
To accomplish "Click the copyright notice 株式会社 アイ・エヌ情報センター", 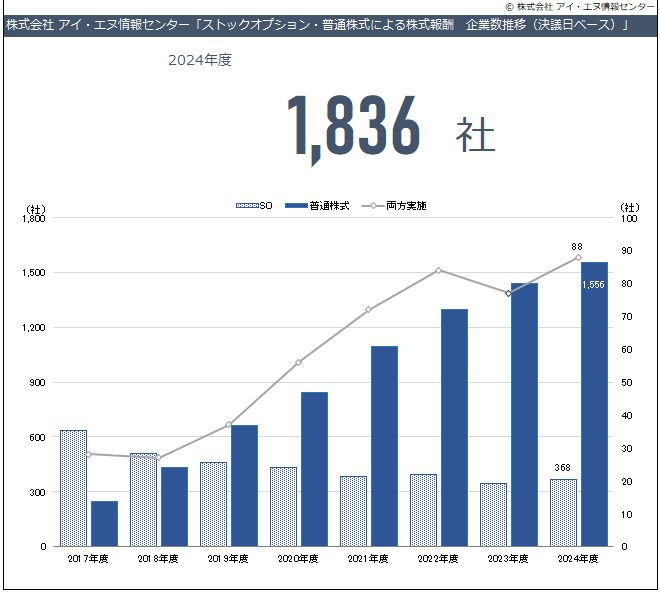I will point(580,6).
